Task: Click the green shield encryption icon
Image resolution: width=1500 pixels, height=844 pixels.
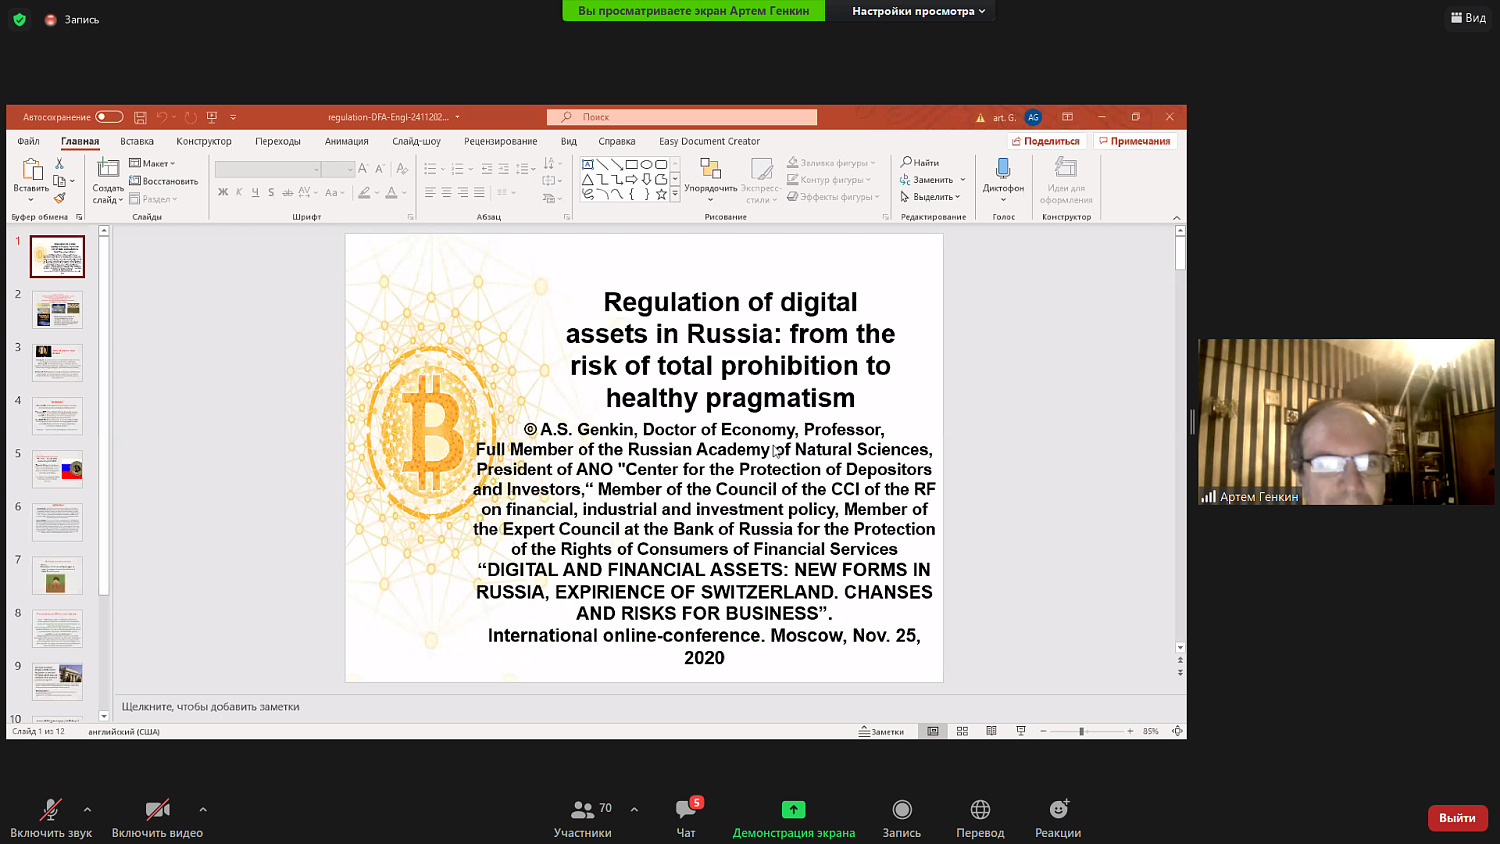Action: click(19, 19)
